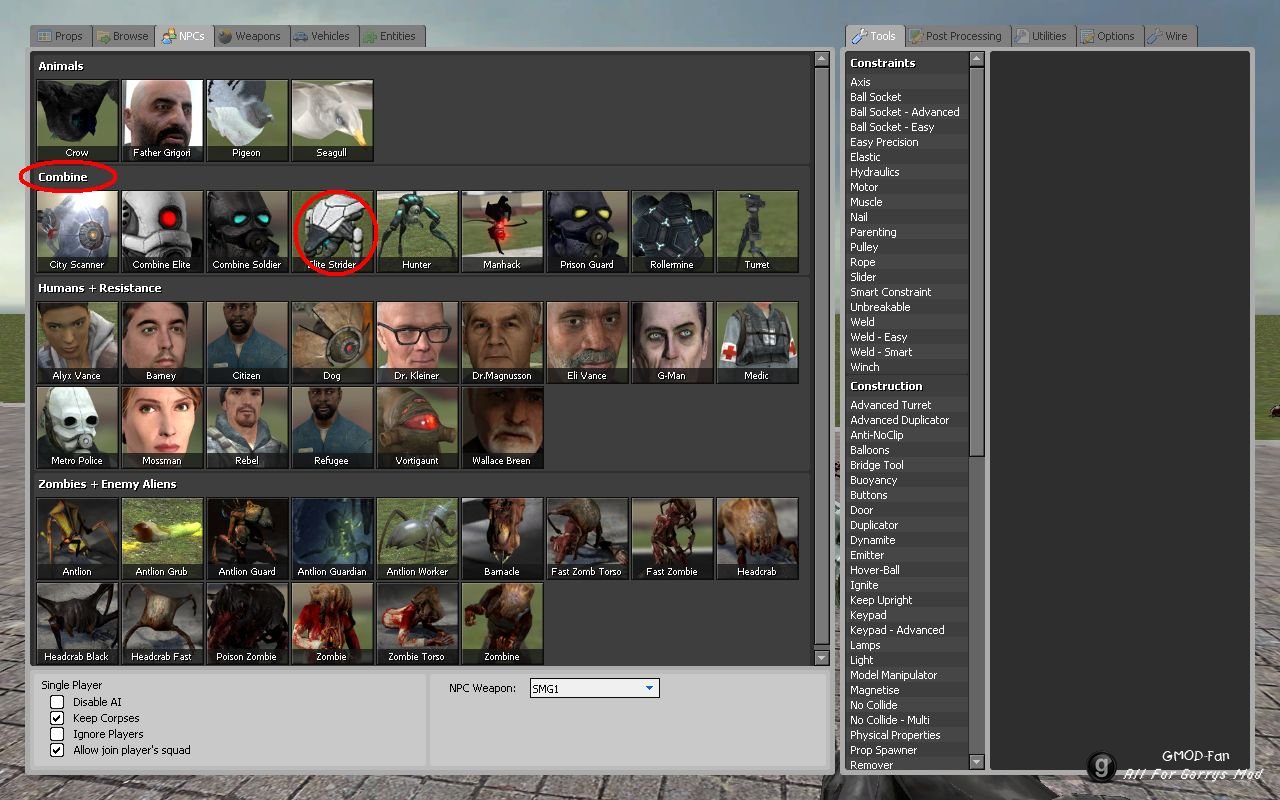This screenshot has width=1280, height=800.
Task: Spawn a Combine Elite
Action: coord(162,231)
